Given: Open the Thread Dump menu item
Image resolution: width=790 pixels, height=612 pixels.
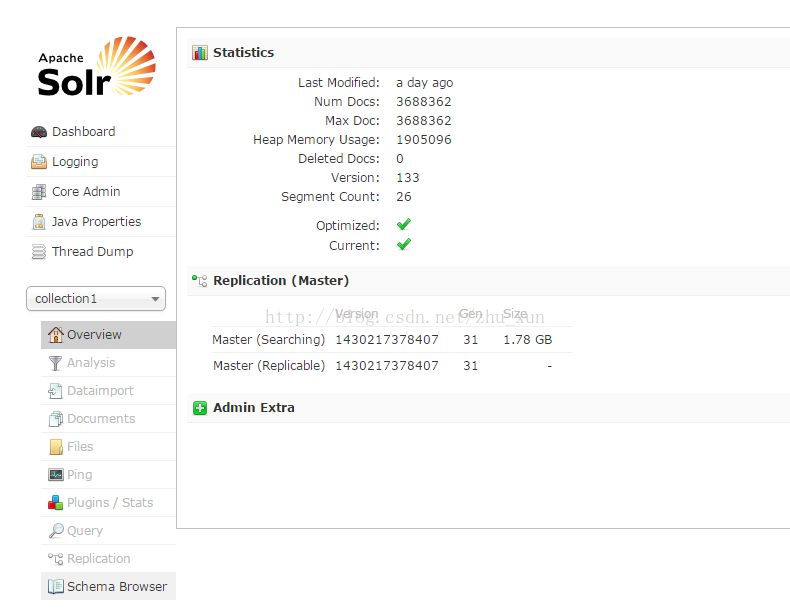Looking at the screenshot, I should (101, 251).
